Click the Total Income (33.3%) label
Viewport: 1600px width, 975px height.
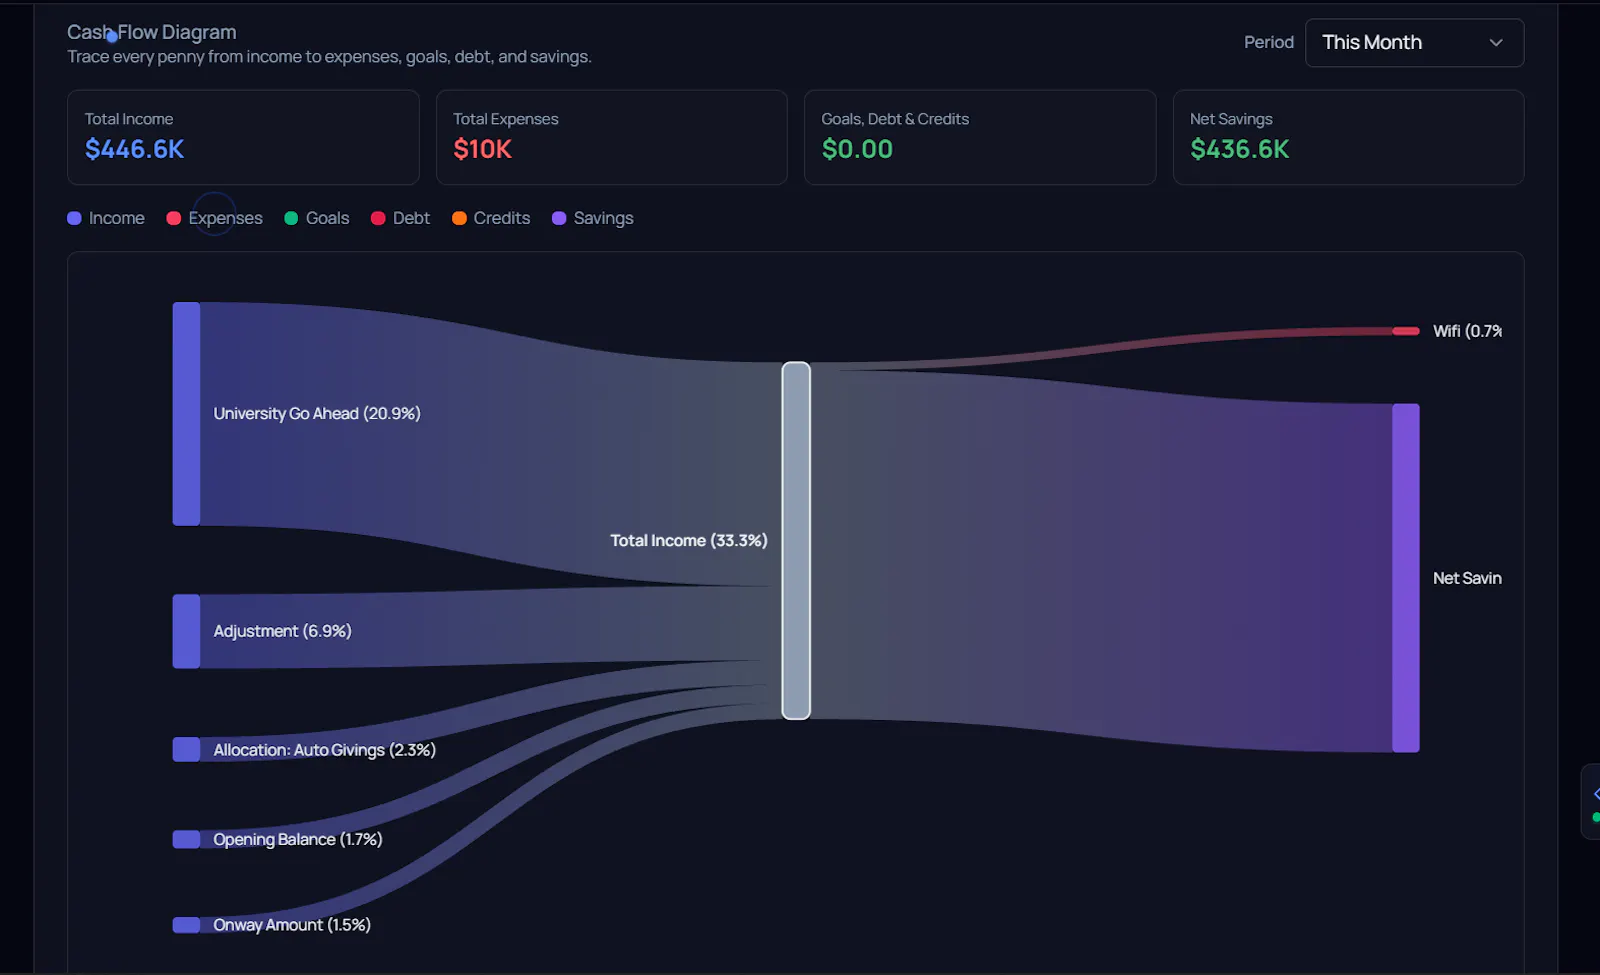[x=689, y=540]
